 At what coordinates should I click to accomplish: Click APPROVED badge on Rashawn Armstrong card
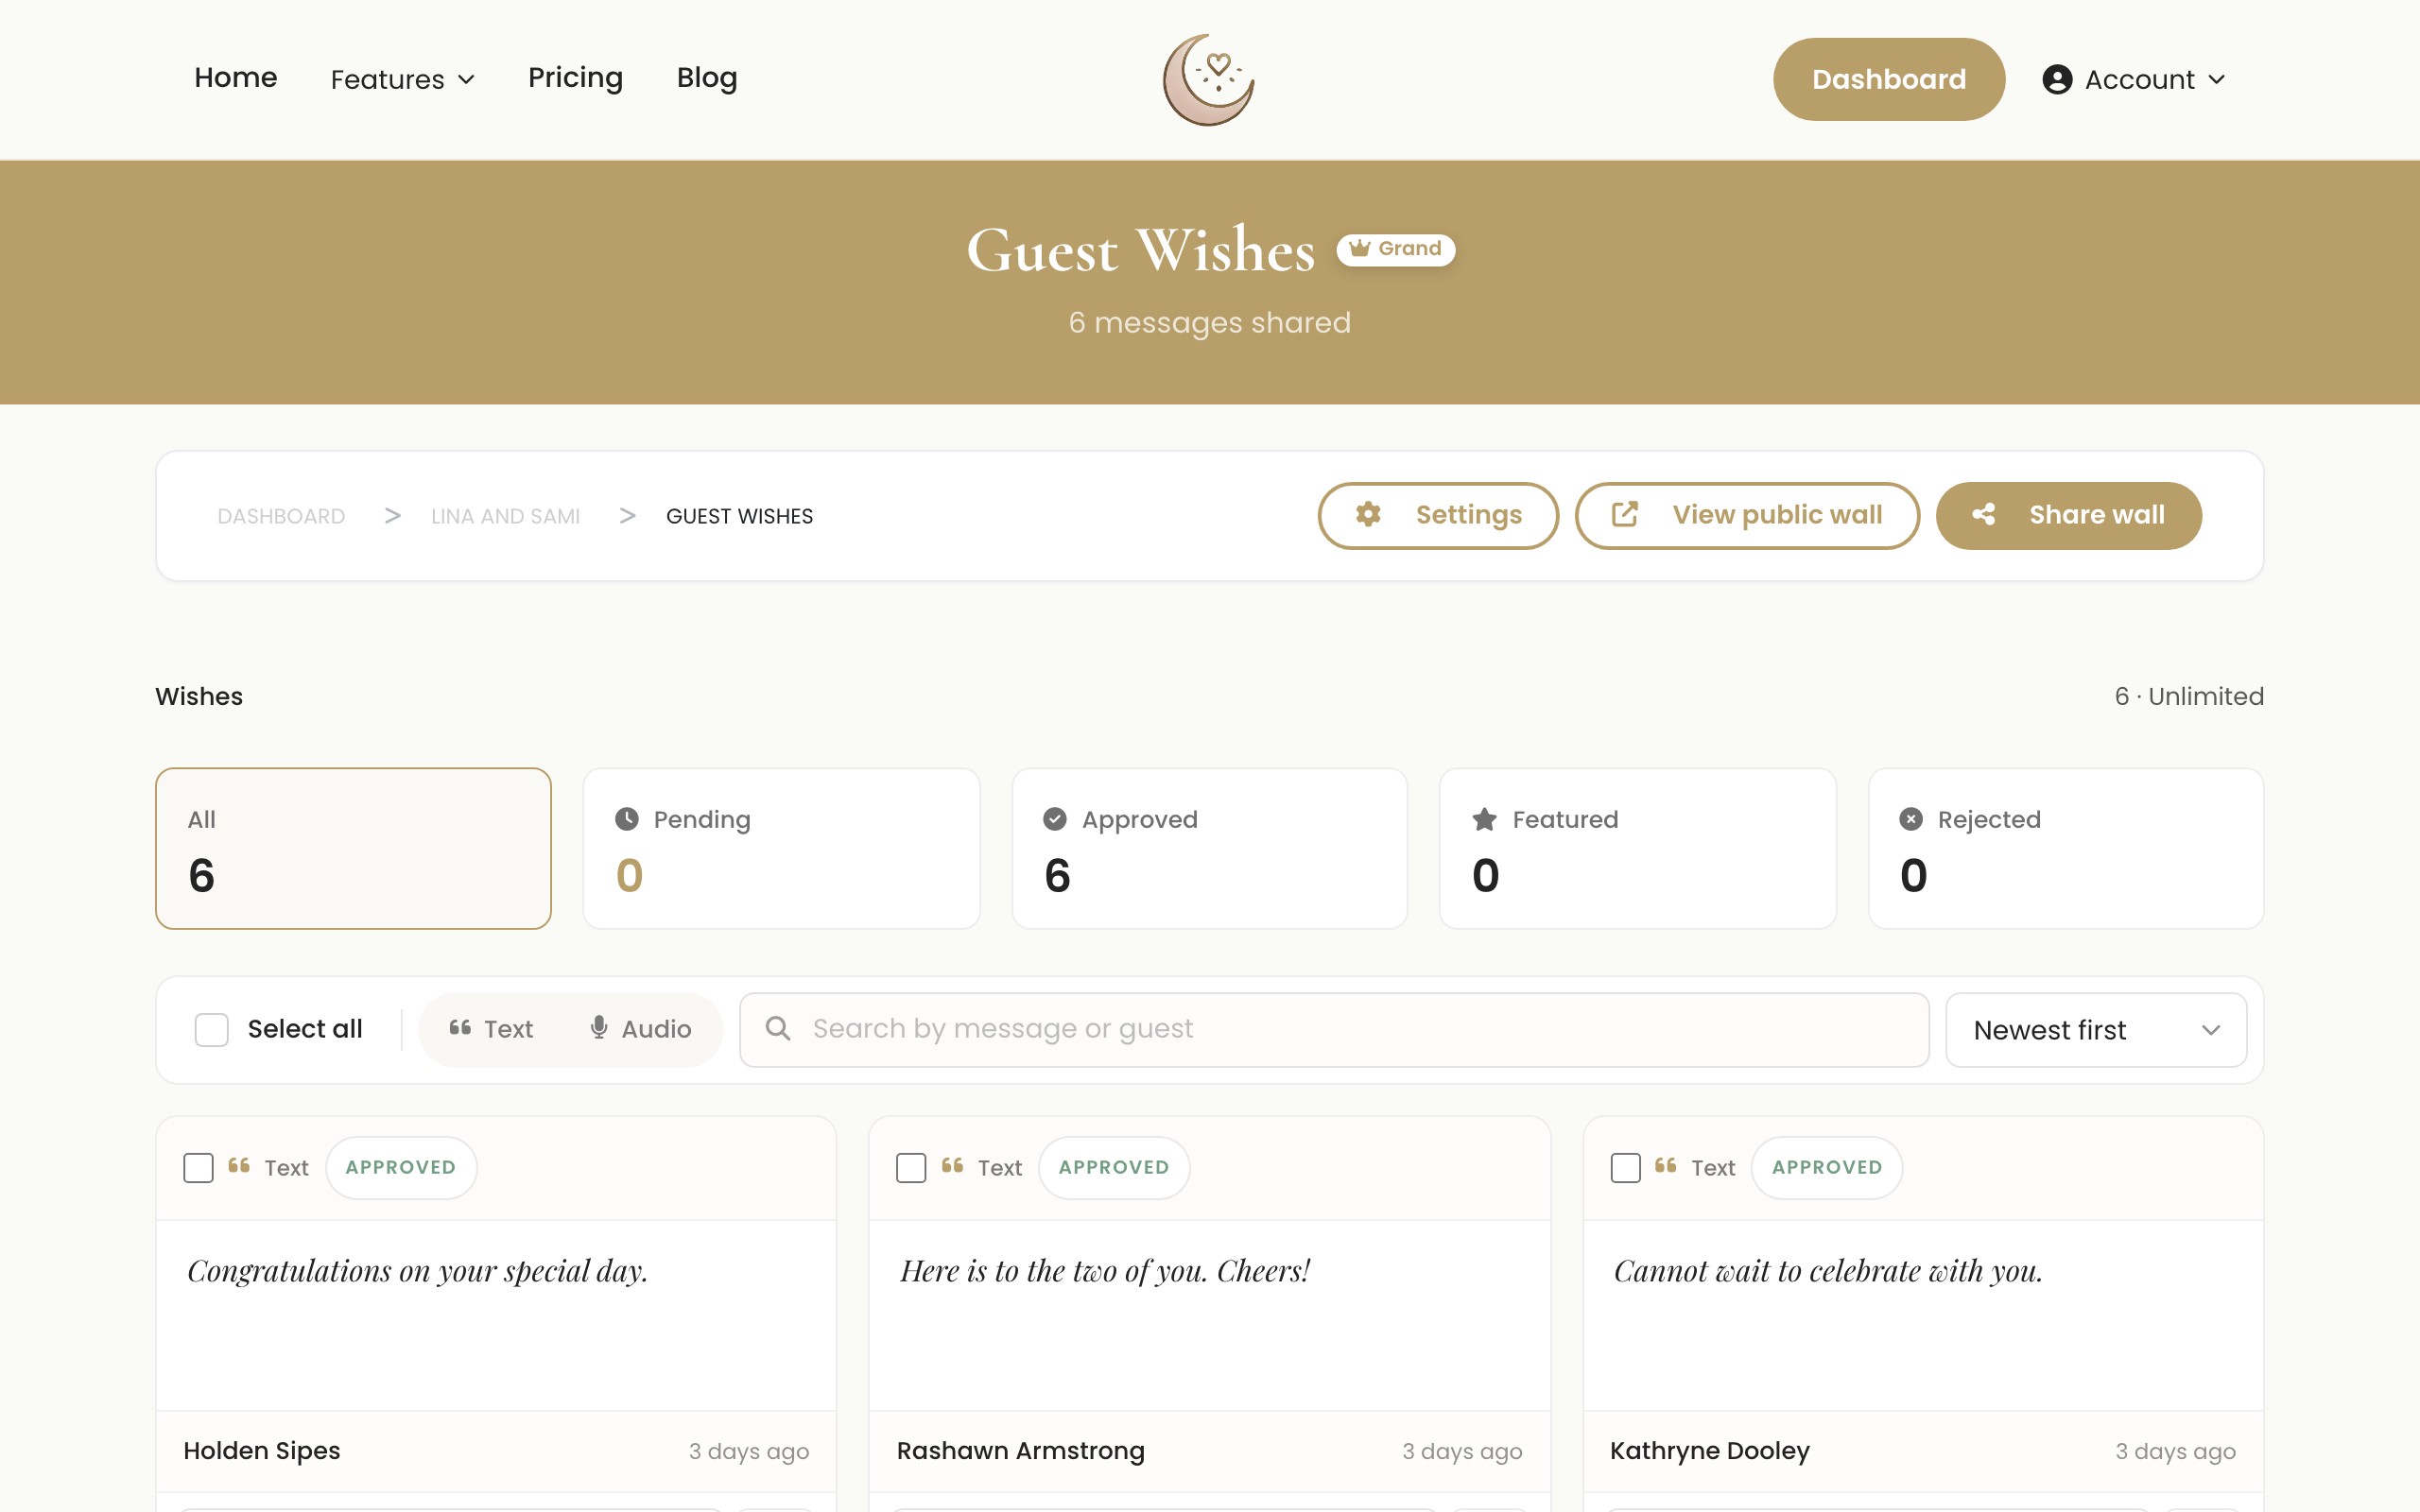click(x=1114, y=1167)
